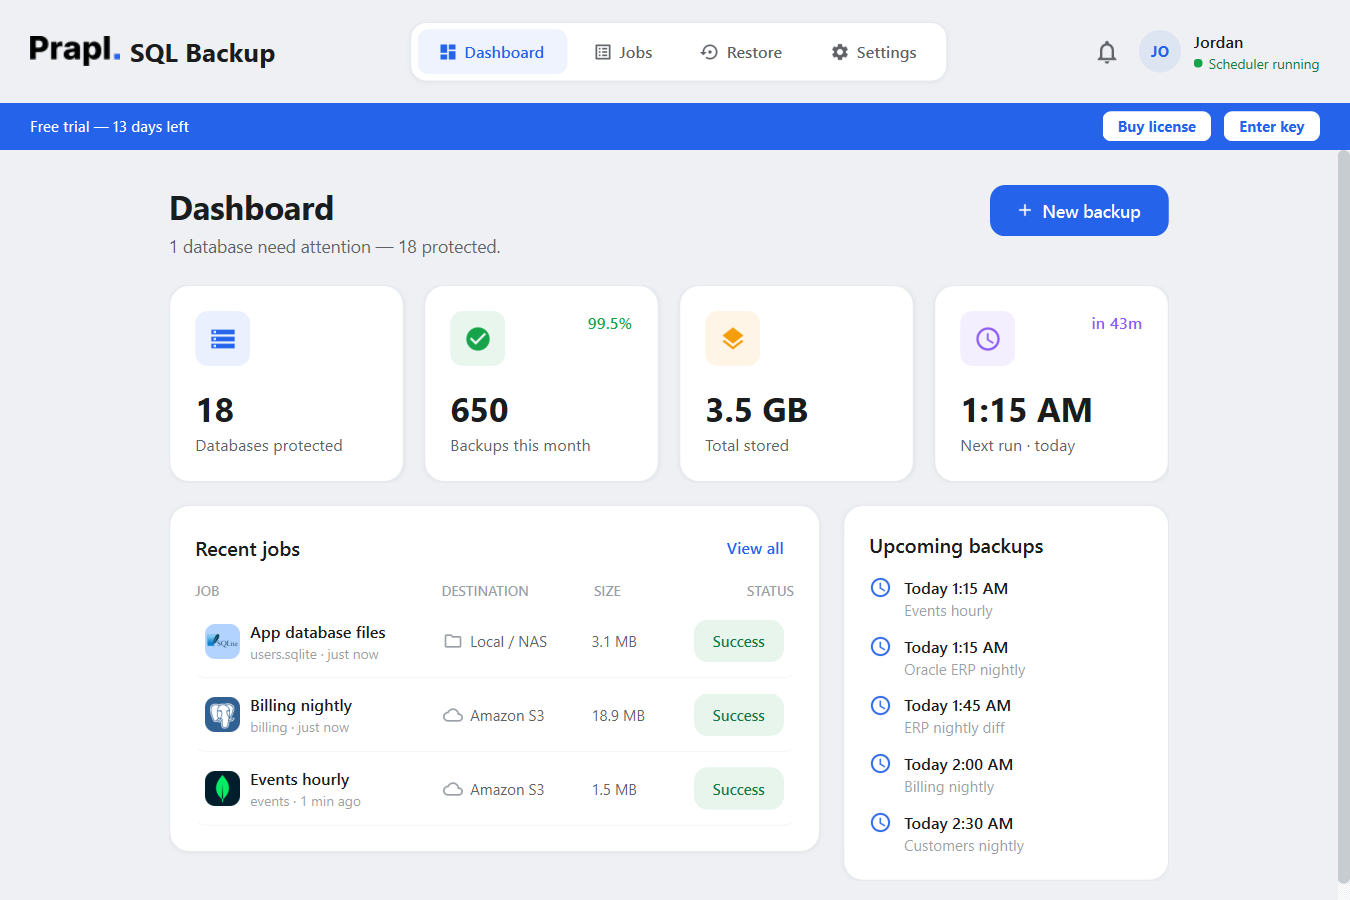Click the Scheduler running status text

tap(1264, 64)
